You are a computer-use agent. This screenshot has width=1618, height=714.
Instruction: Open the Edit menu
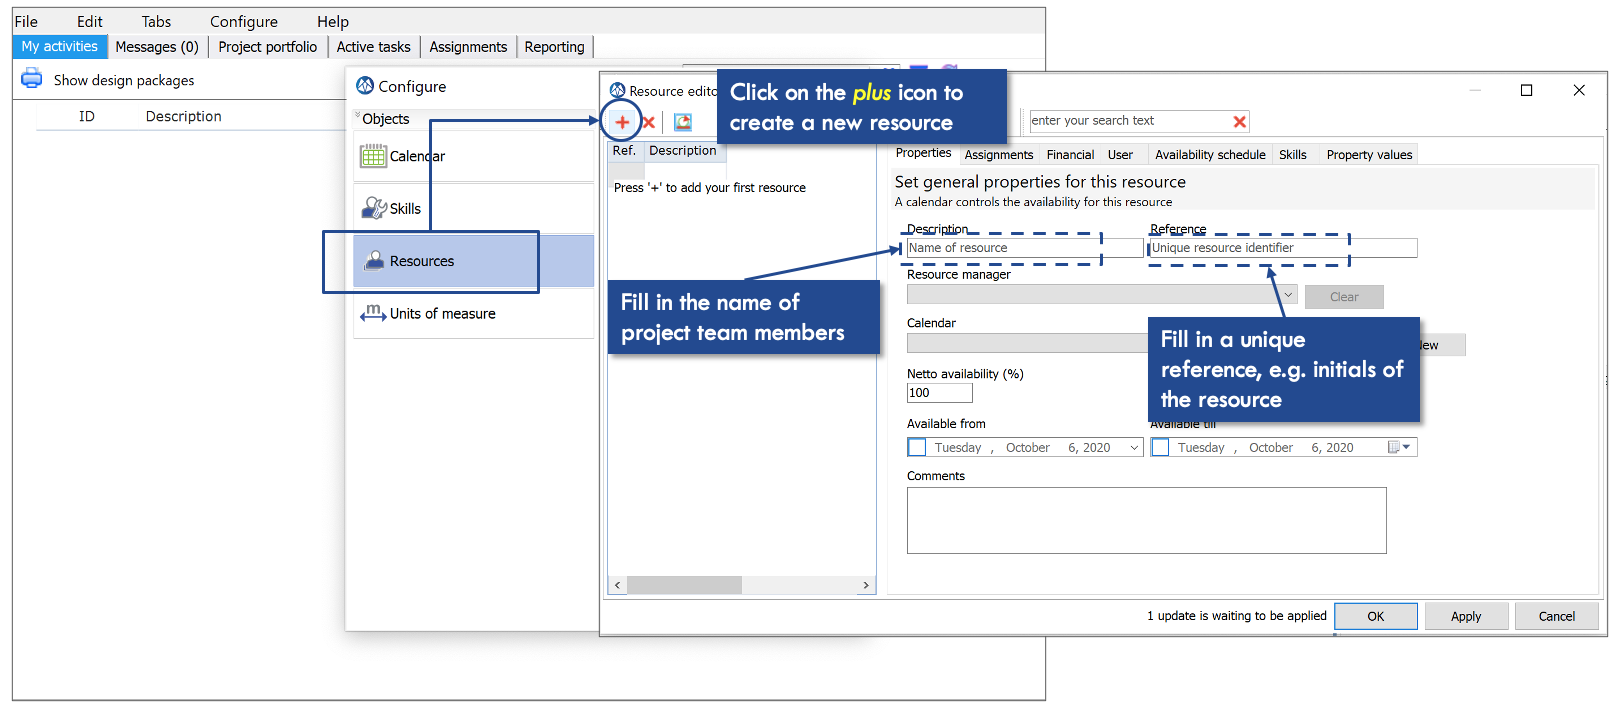click(90, 21)
